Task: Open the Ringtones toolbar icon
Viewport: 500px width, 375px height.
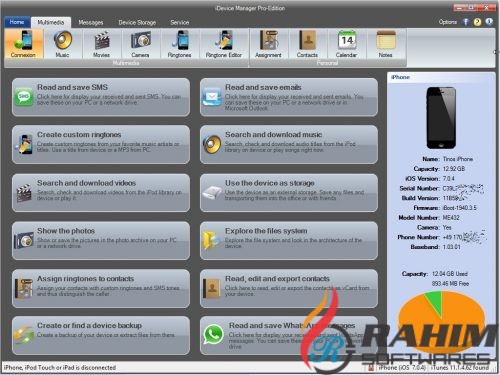Action: pyautogui.click(x=180, y=44)
